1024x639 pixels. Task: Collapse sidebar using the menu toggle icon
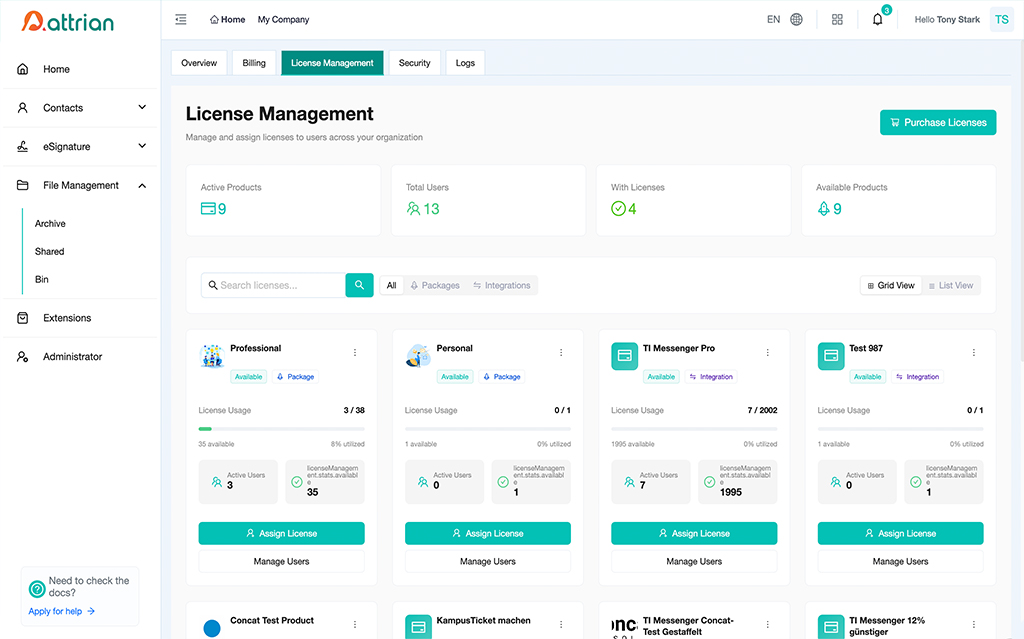click(181, 19)
